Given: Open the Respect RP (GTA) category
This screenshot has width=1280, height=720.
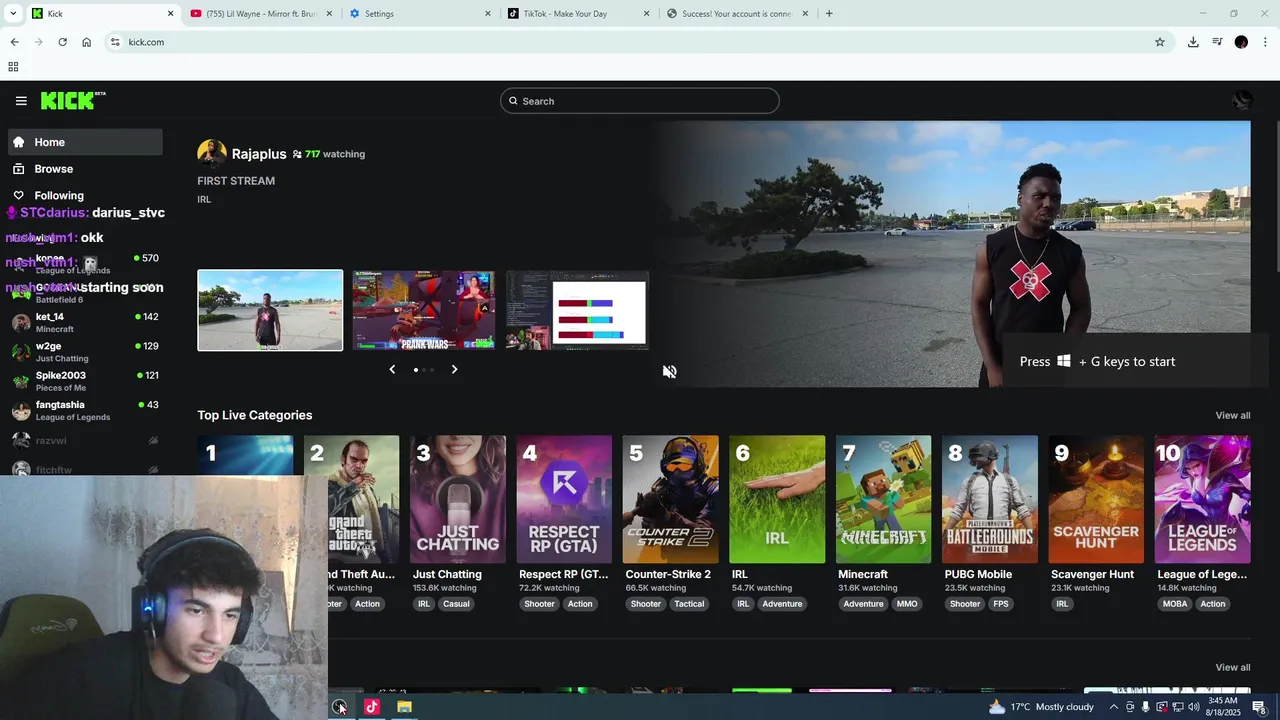Looking at the screenshot, I should [x=564, y=499].
